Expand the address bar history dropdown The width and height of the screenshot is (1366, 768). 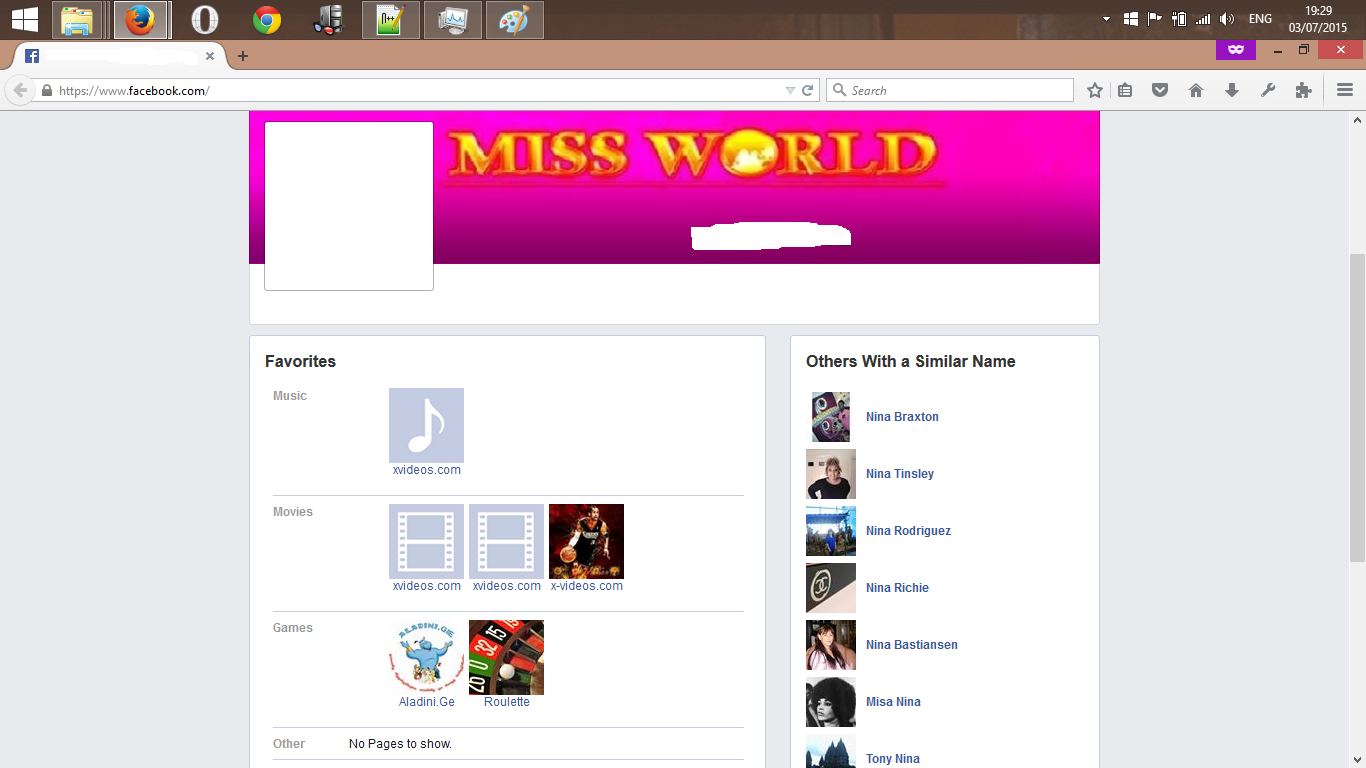(790, 90)
